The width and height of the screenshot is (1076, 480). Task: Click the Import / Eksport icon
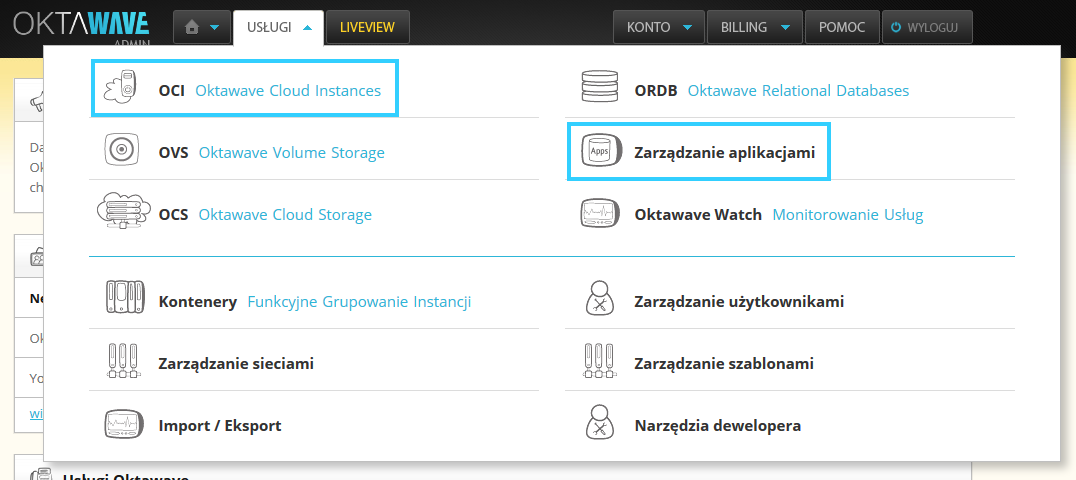125,423
